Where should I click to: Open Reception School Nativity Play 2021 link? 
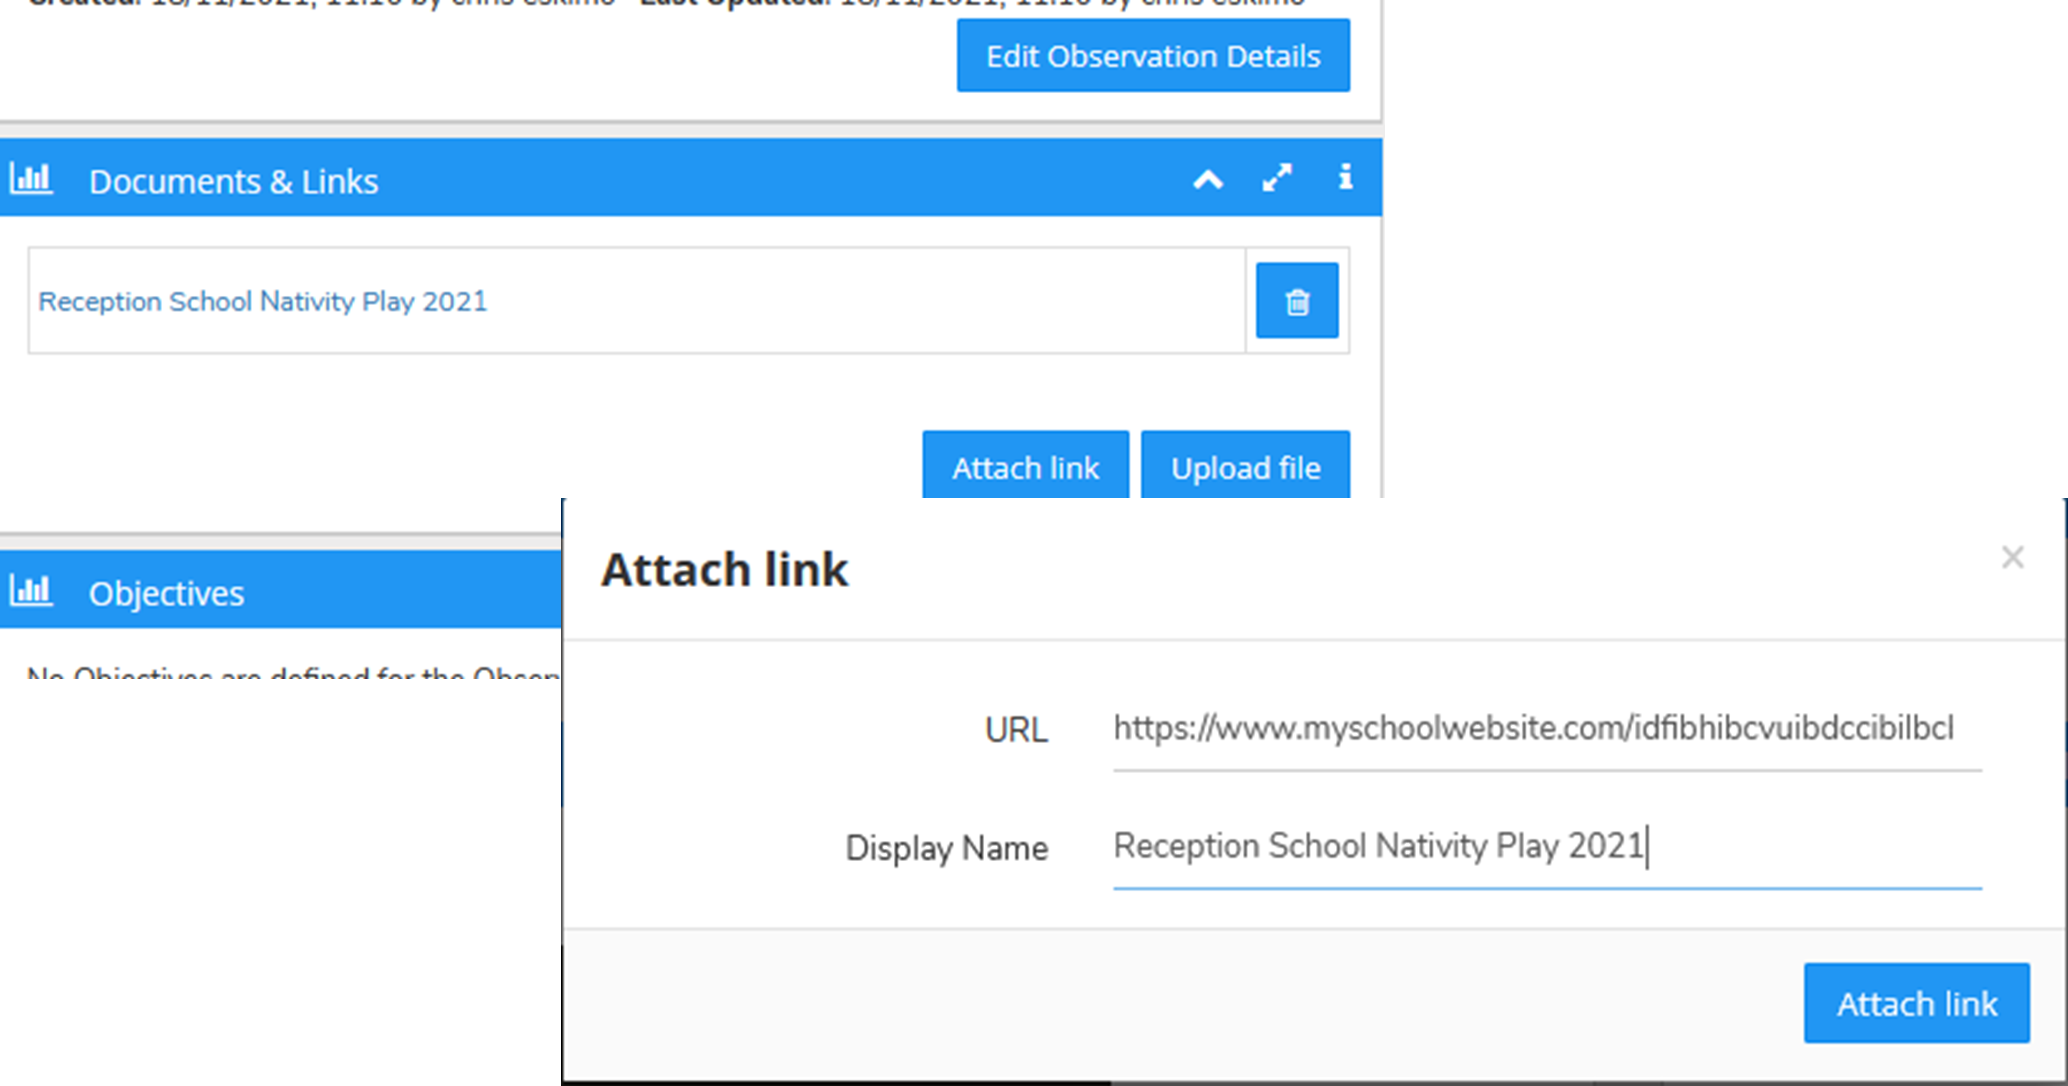262,301
